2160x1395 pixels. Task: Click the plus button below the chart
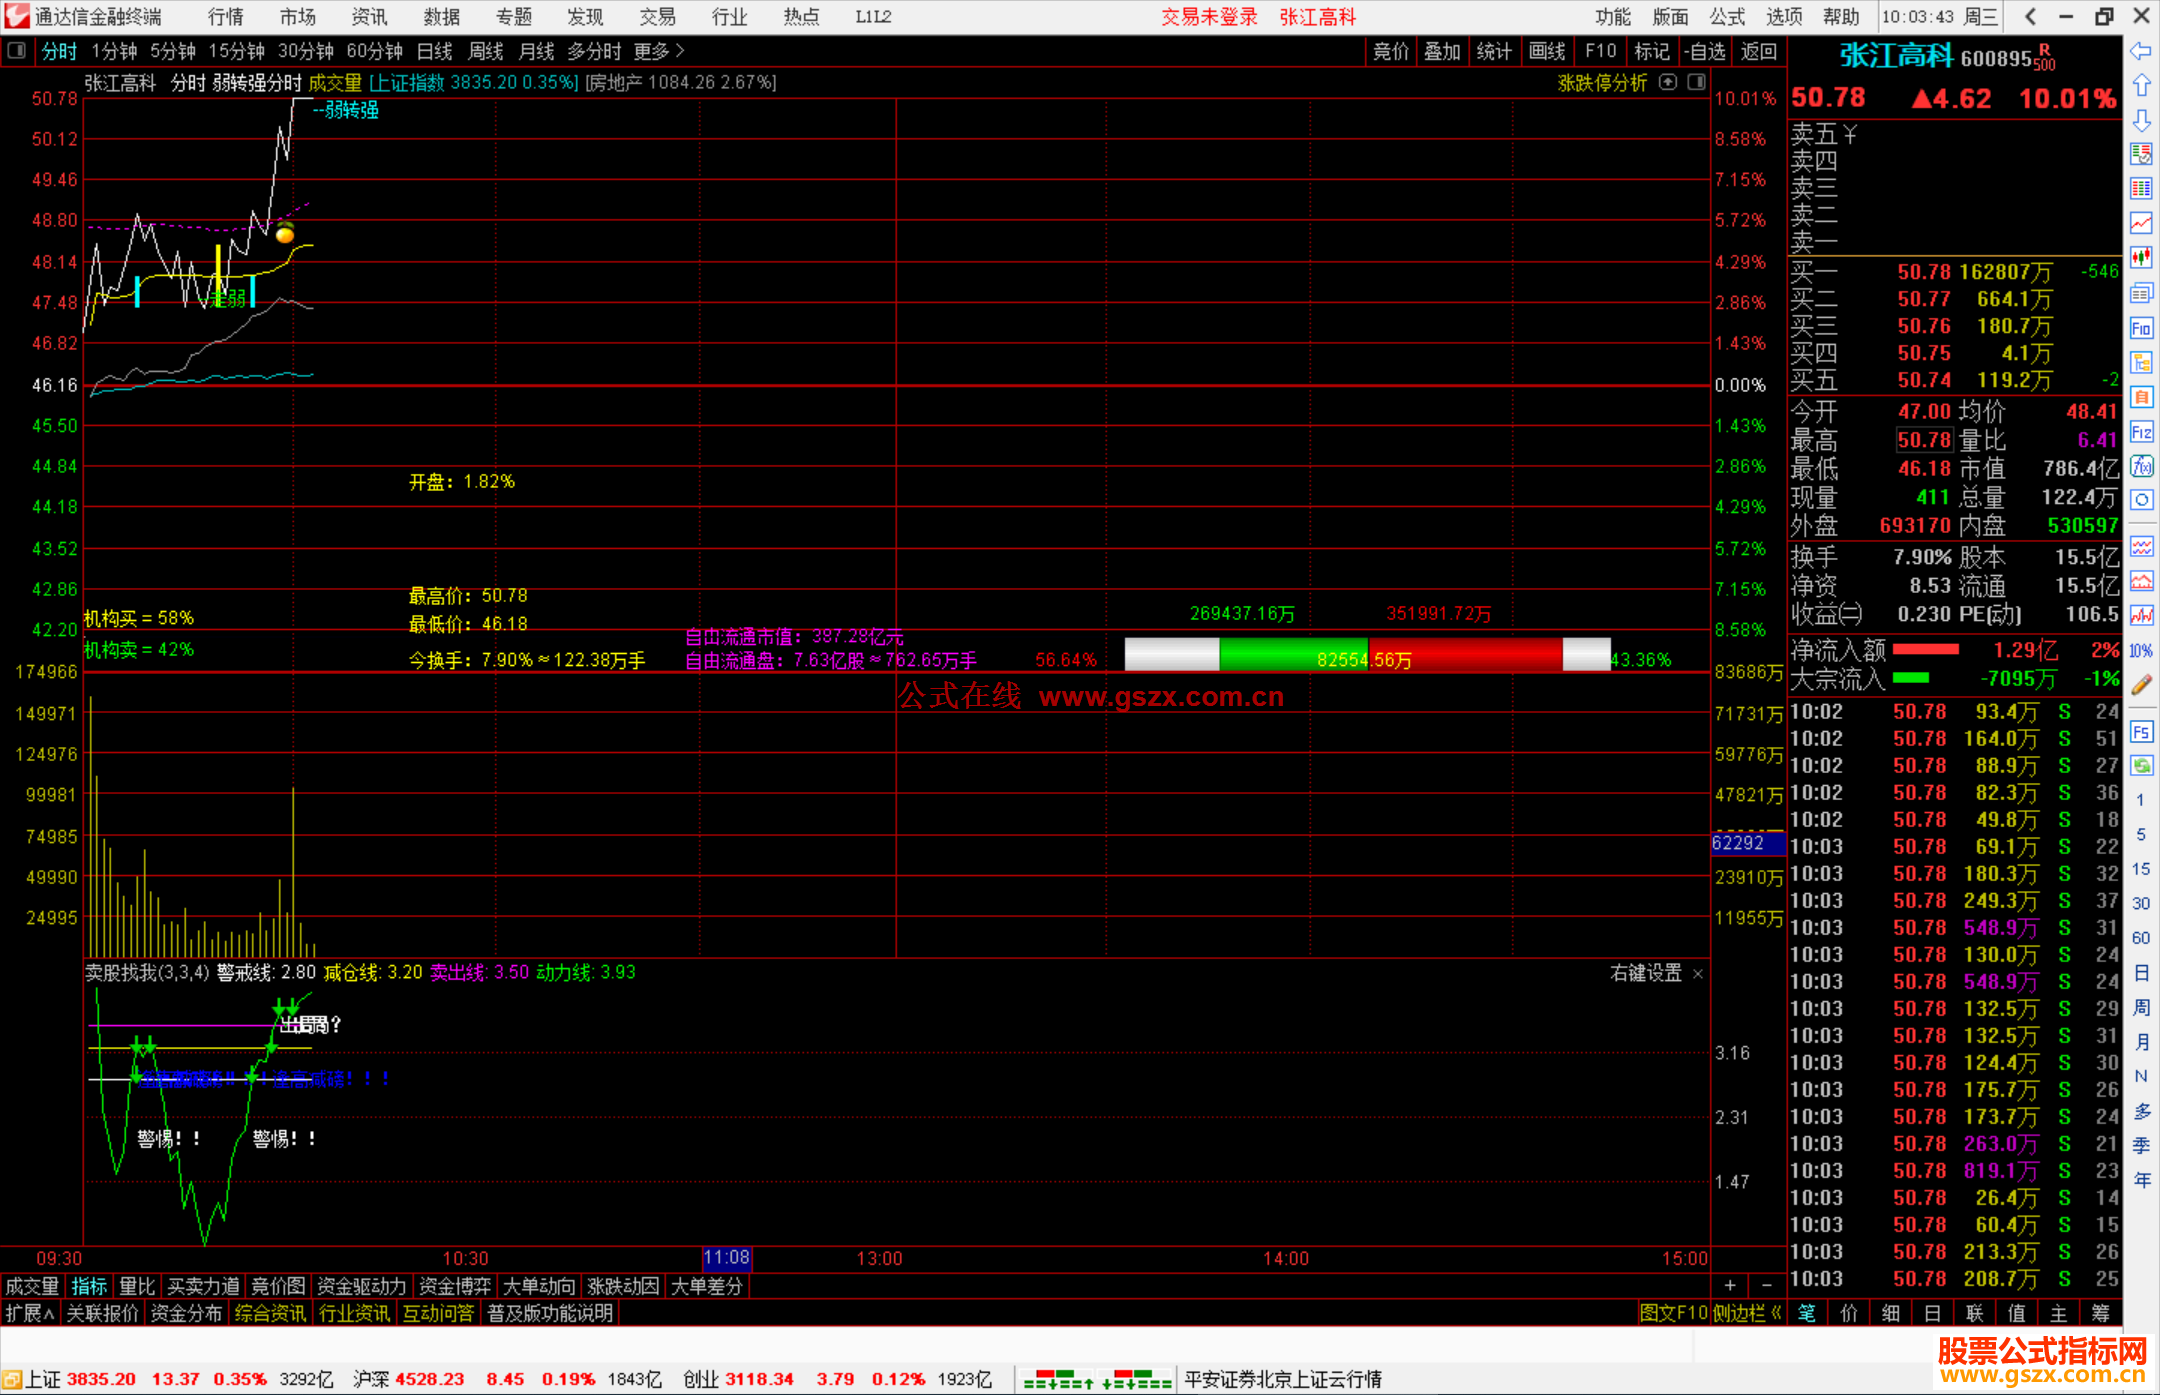click(x=1730, y=1286)
